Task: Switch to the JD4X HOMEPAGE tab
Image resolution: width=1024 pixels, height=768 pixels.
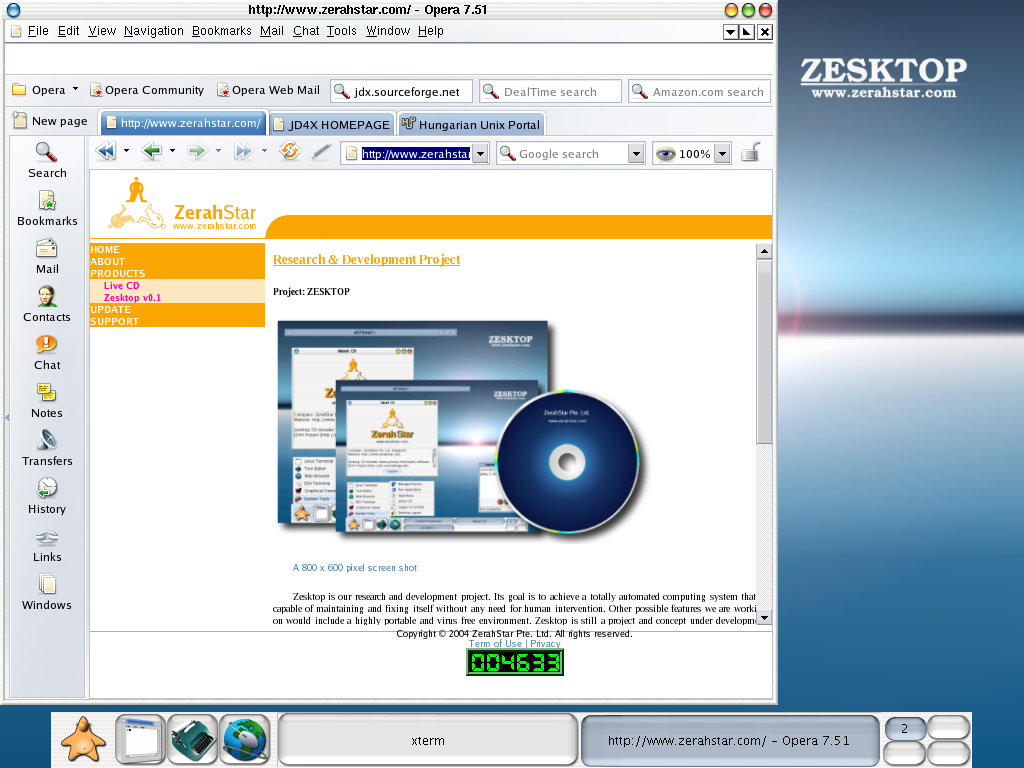Action: [x=332, y=124]
